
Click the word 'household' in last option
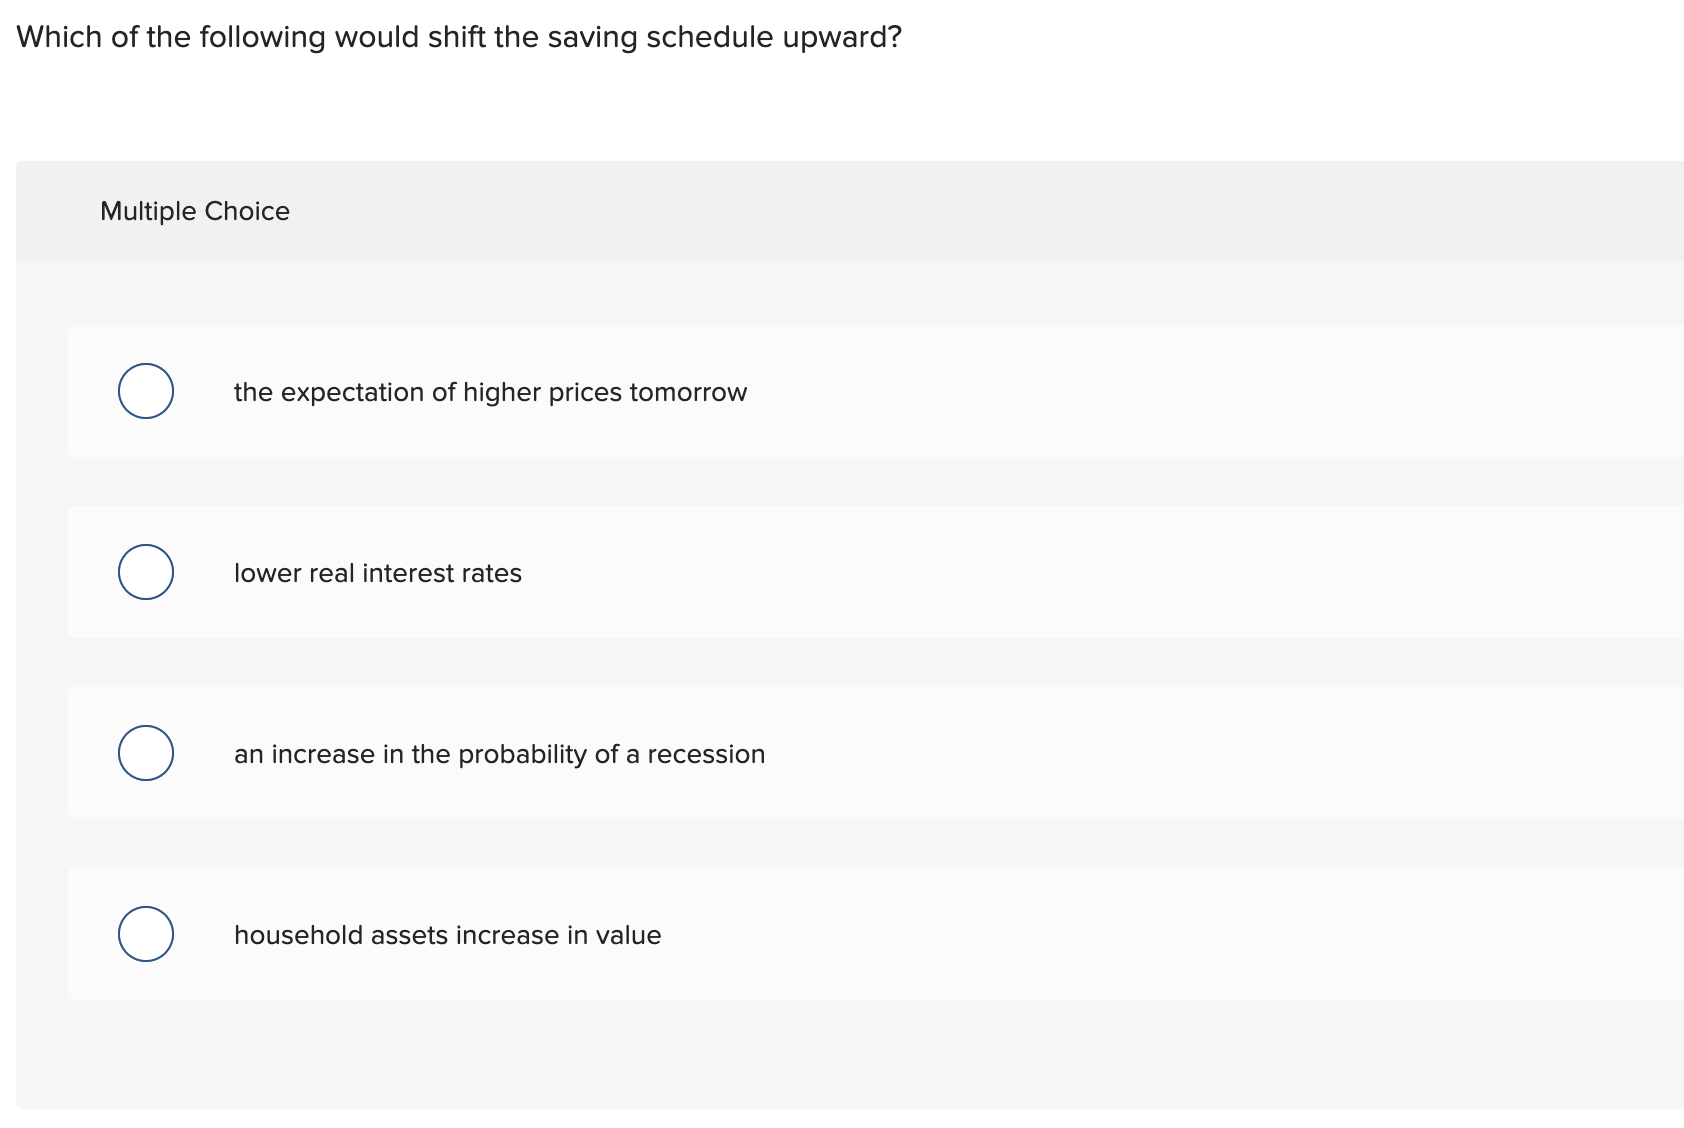coord(296,935)
